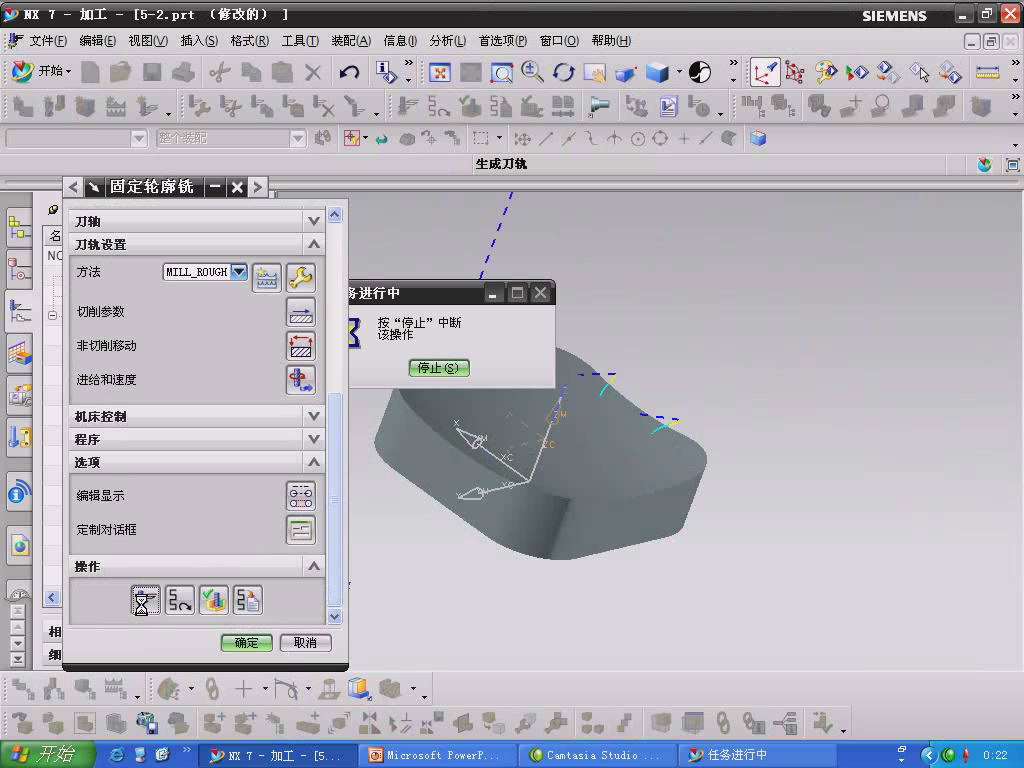This screenshot has width=1024, height=768.
Task: Click the 确定 button
Action: 246,643
